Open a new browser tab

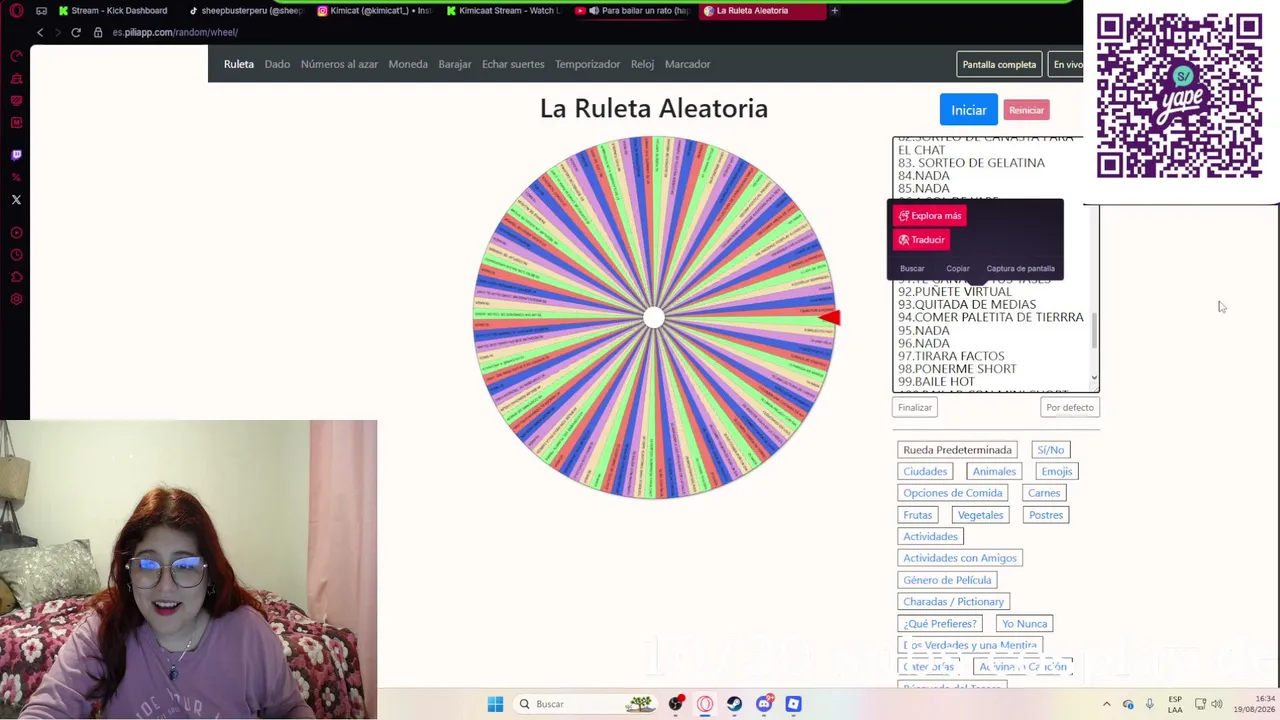tap(834, 11)
